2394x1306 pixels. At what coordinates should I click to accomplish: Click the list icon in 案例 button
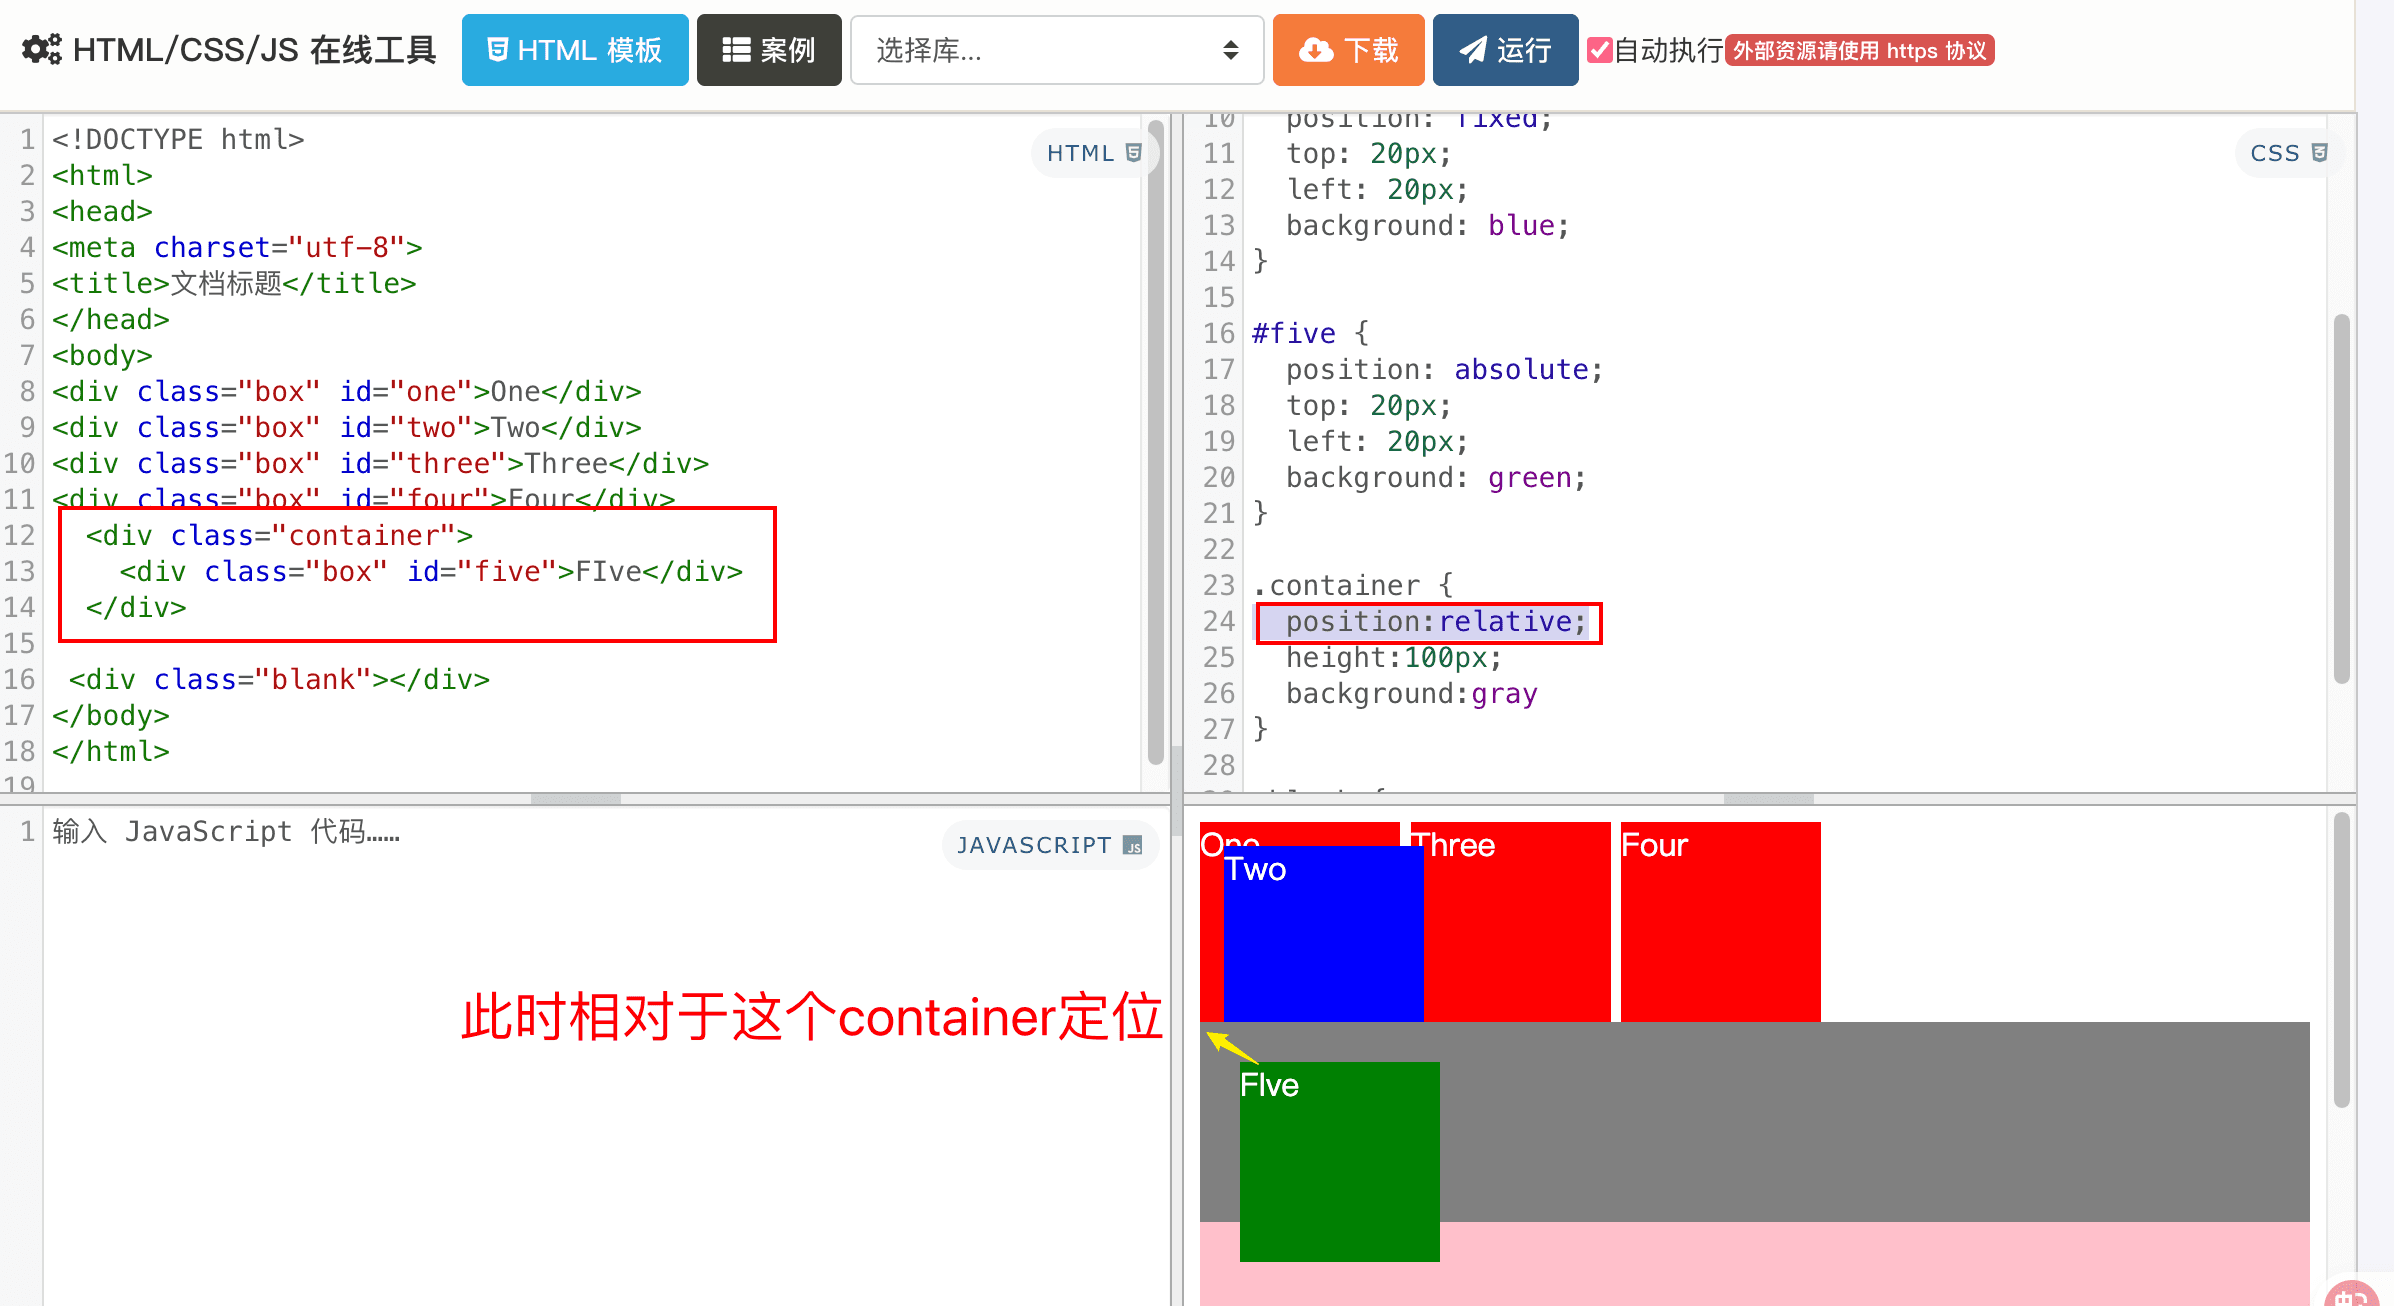[736, 50]
